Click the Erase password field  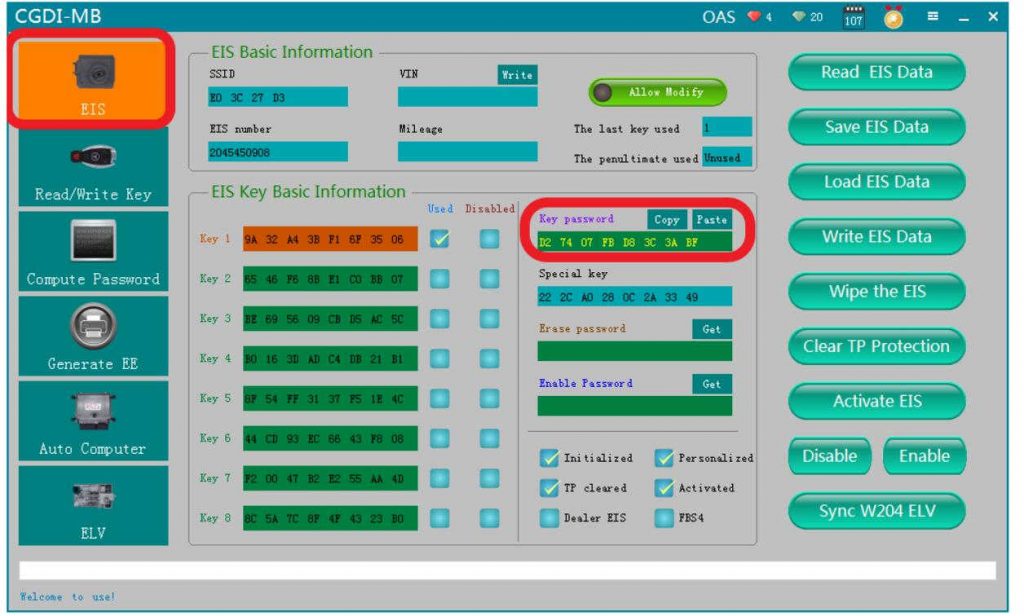[x=635, y=351]
